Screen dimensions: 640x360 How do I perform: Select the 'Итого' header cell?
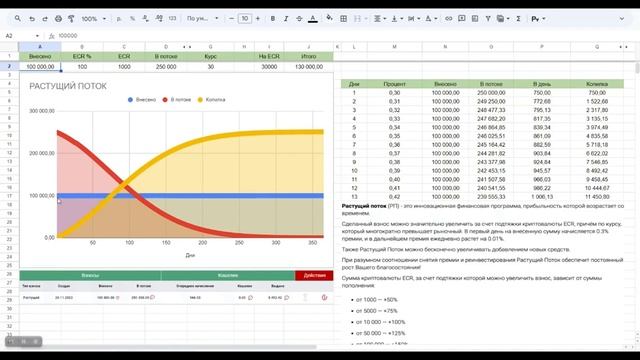coord(309,56)
